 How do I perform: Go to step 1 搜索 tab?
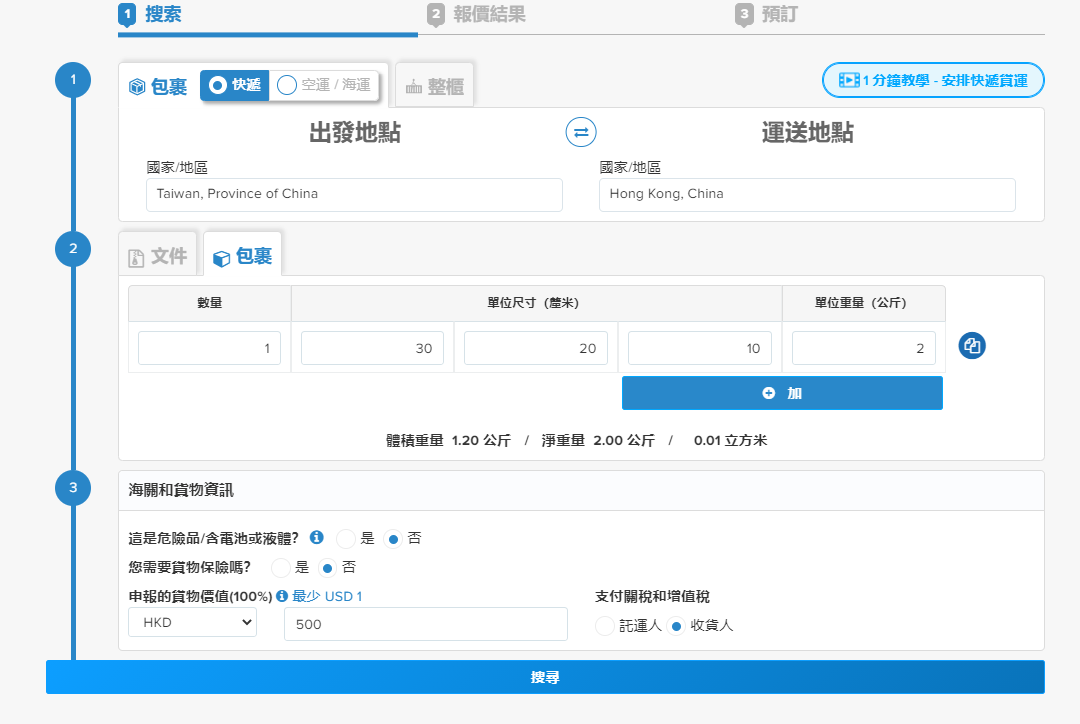[149, 14]
